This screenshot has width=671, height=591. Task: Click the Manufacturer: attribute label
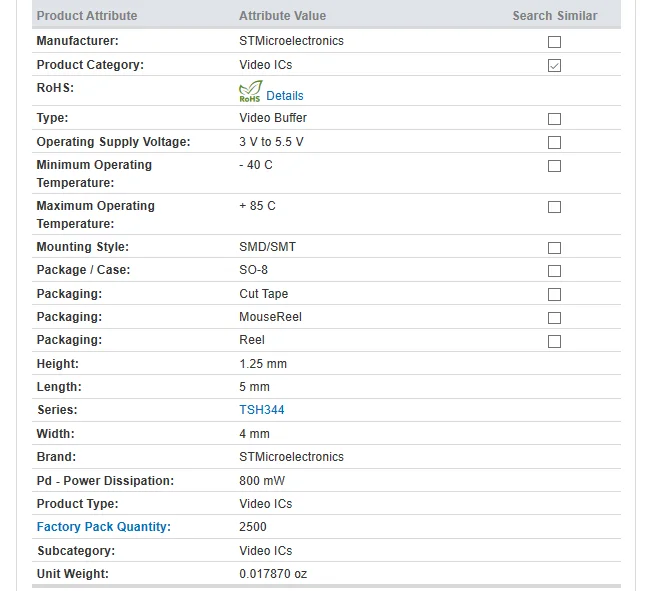(77, 41)
